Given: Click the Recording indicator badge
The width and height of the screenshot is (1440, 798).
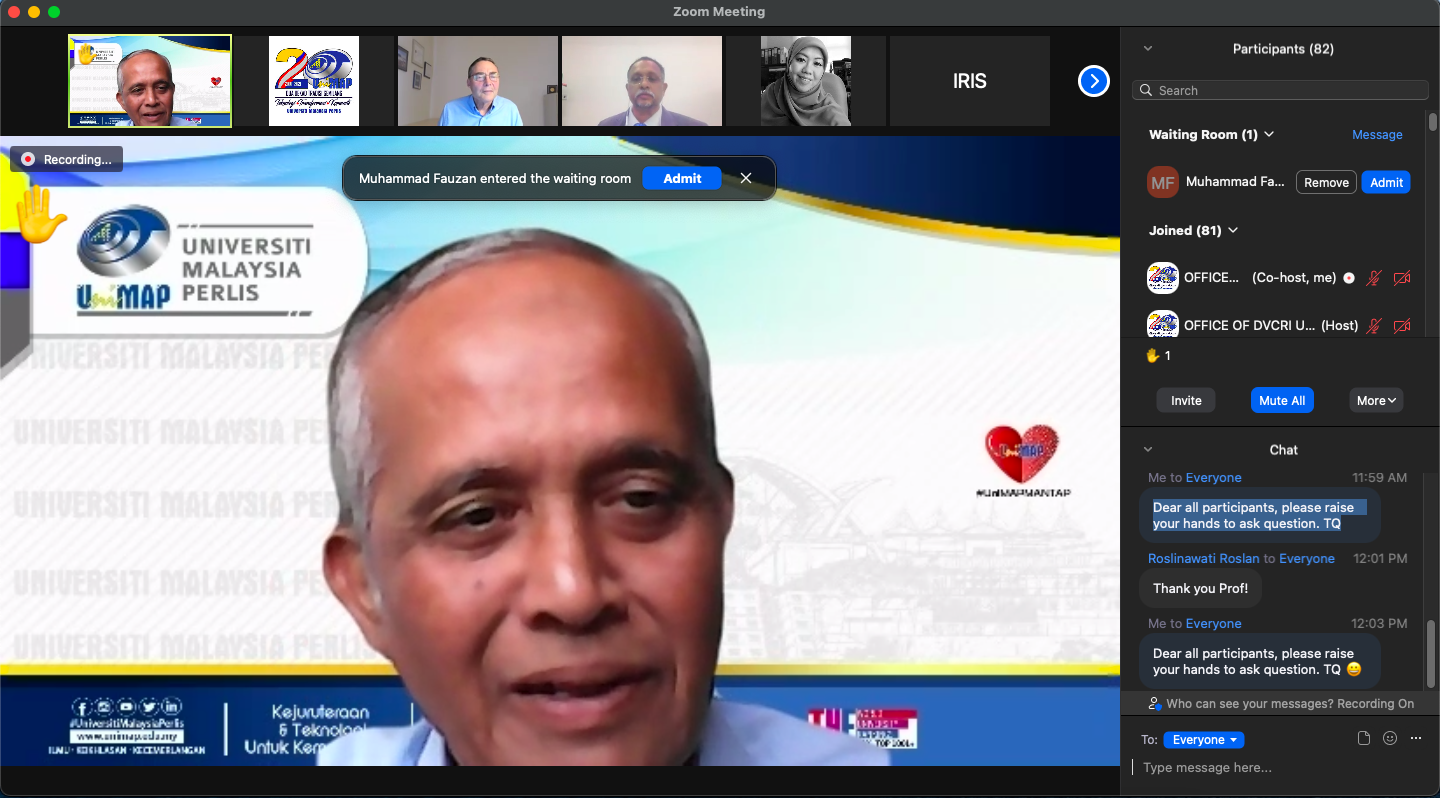Looking at the screenshot, I should 67,159.
